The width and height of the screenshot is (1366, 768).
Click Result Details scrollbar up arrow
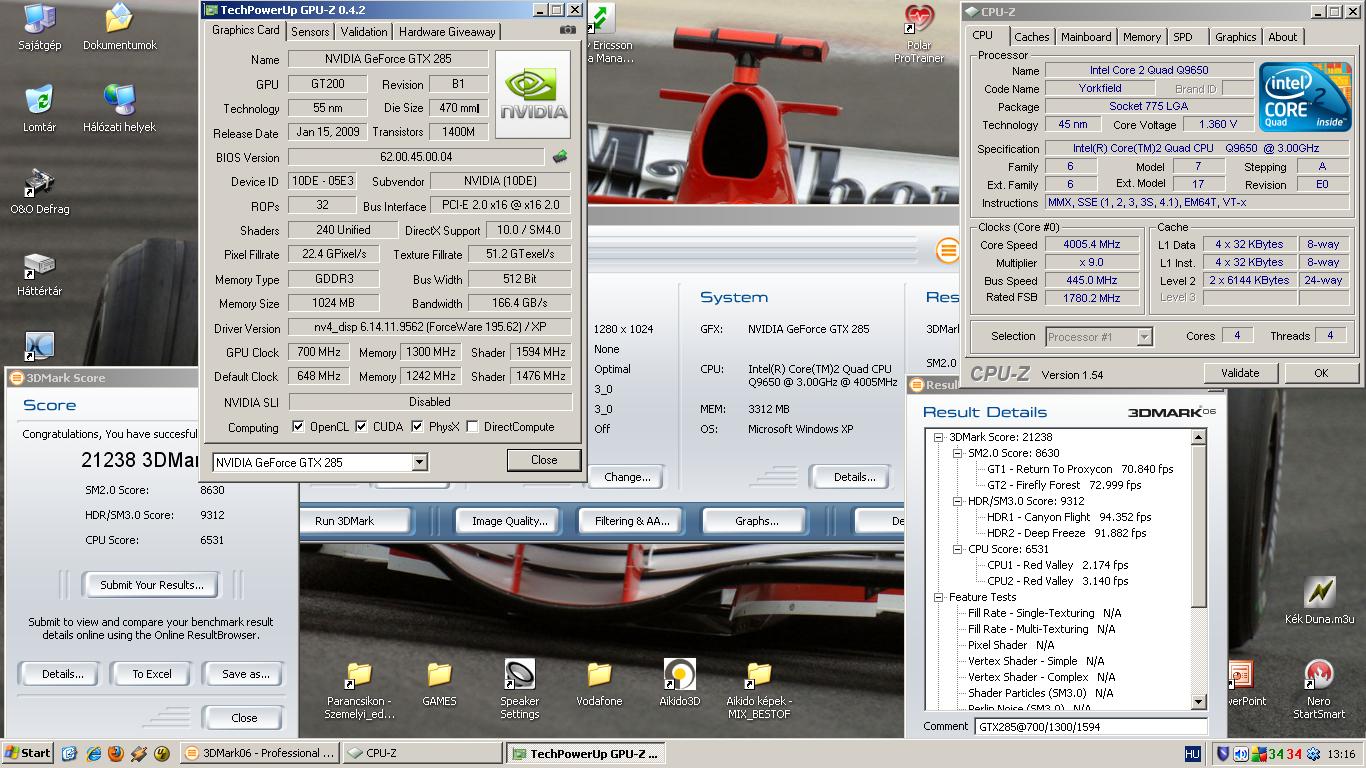click(1199, 439)
